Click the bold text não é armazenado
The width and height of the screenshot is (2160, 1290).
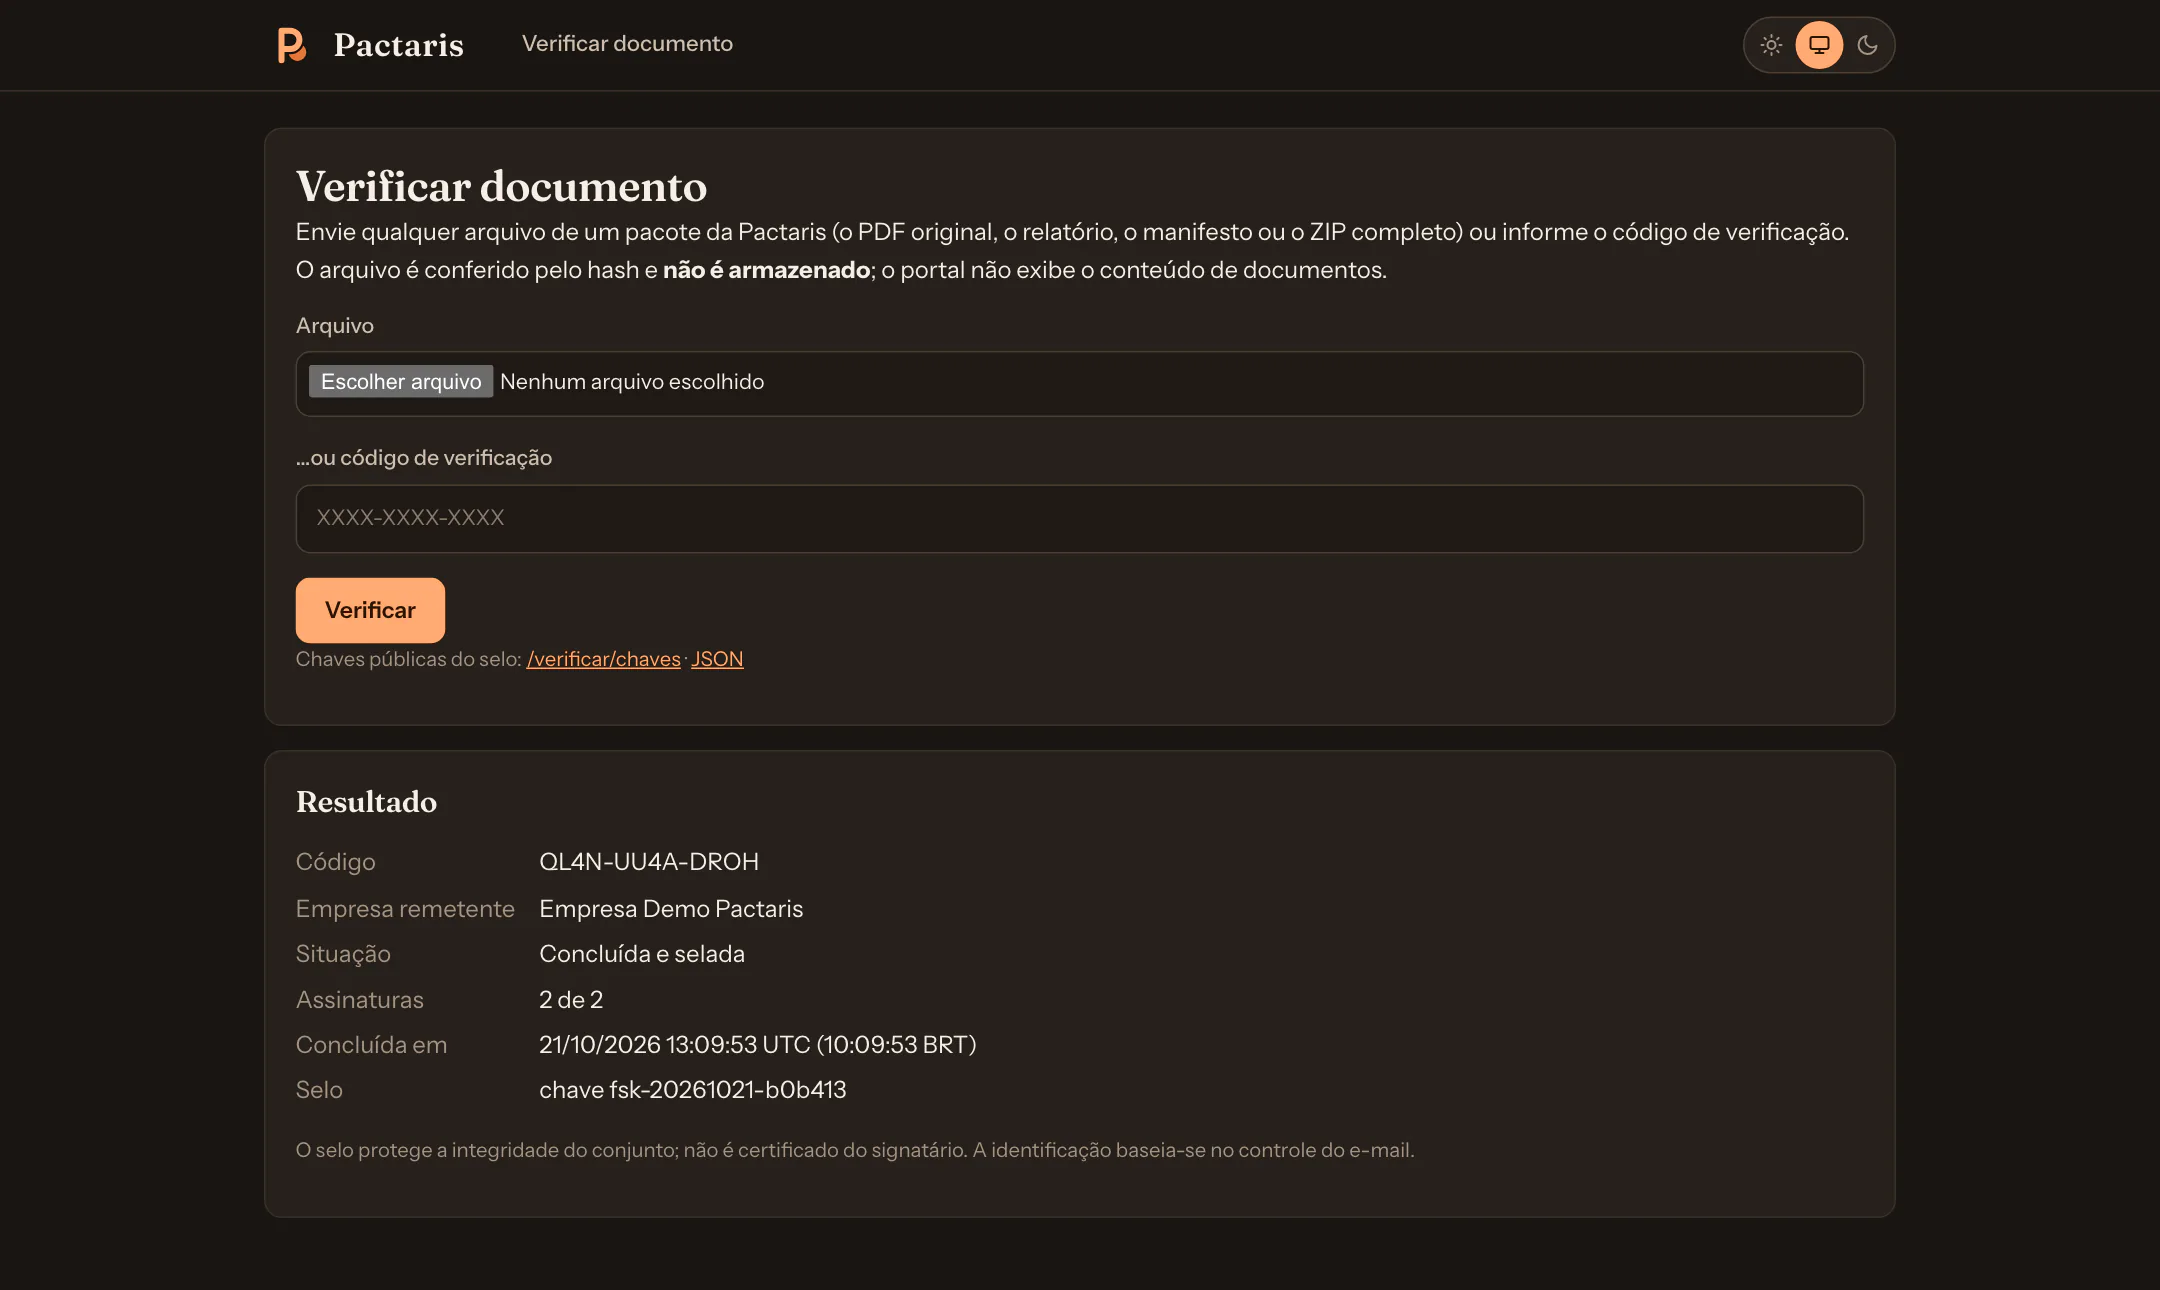point(766,270)
